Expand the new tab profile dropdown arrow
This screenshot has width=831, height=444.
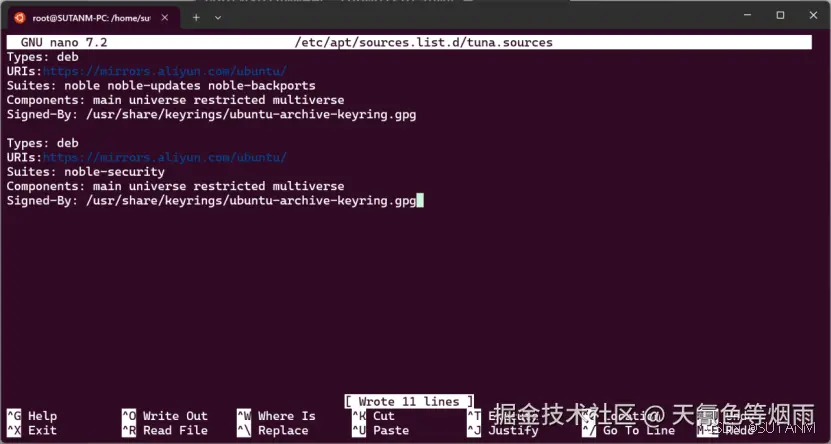click(218, 17)
